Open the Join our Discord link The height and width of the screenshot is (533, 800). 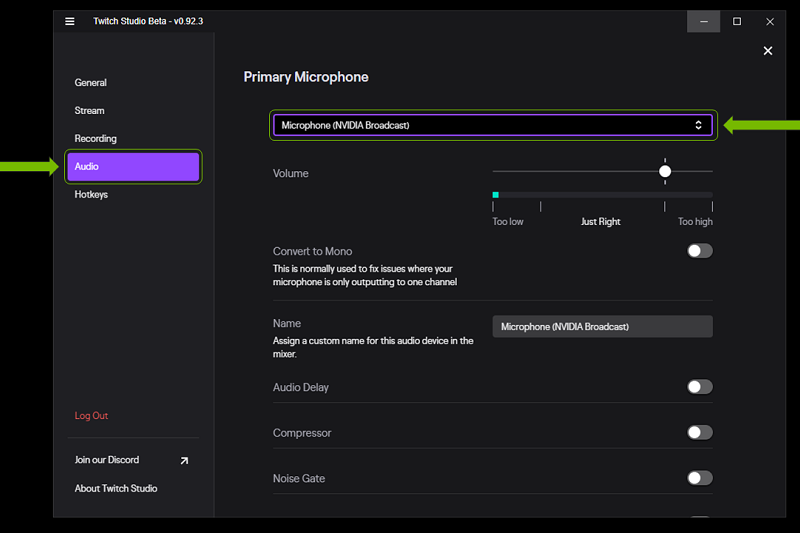click(x=107, y=460)
